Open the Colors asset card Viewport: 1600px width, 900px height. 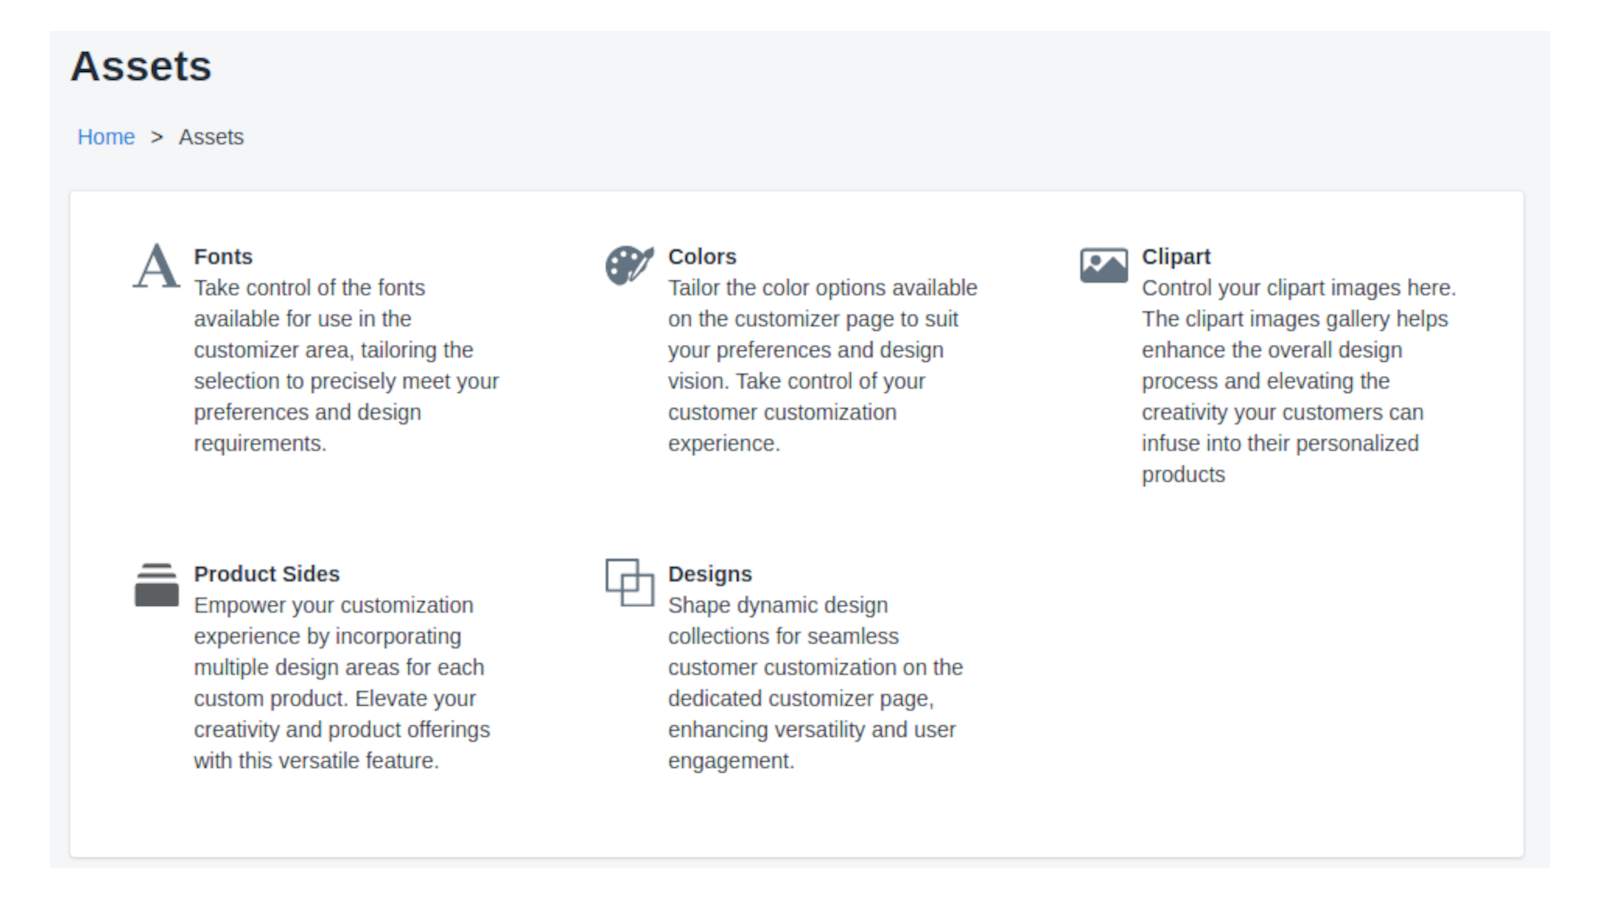tap(800, 350)
